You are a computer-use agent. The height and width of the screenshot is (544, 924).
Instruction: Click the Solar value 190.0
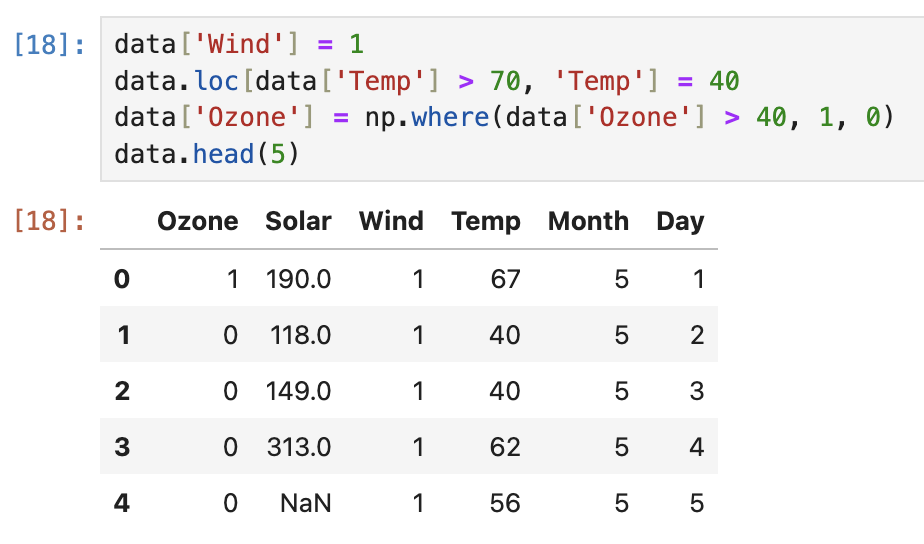pyautogui.click(x=299, y=279)
